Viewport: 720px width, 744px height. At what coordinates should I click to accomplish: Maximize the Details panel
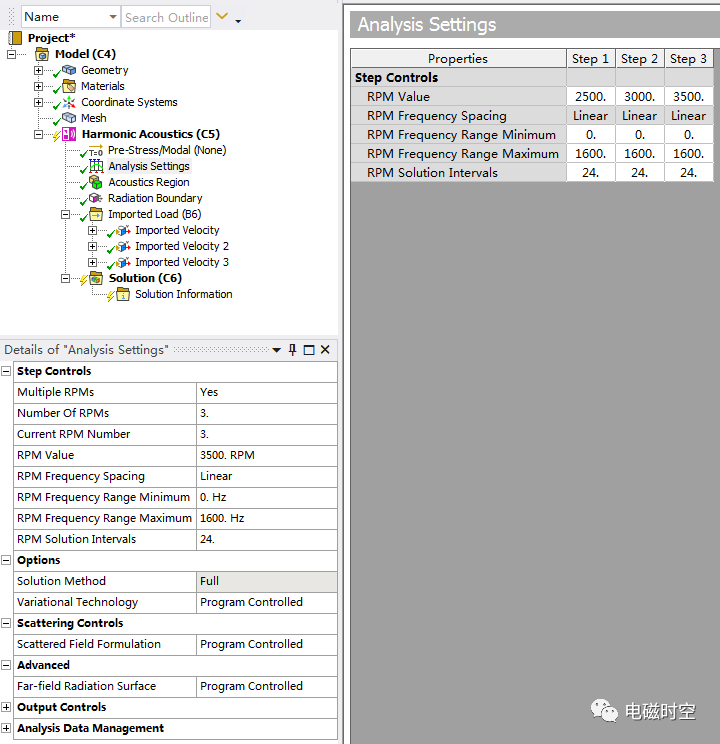(309, 350)
